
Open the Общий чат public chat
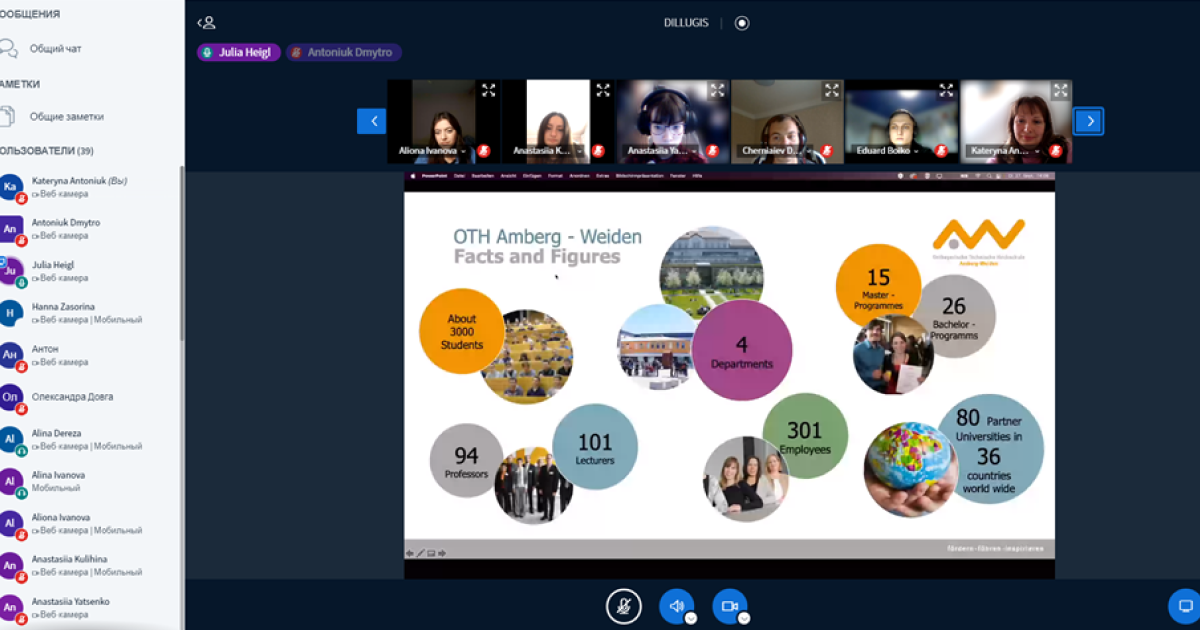click(x=55, y=47)
